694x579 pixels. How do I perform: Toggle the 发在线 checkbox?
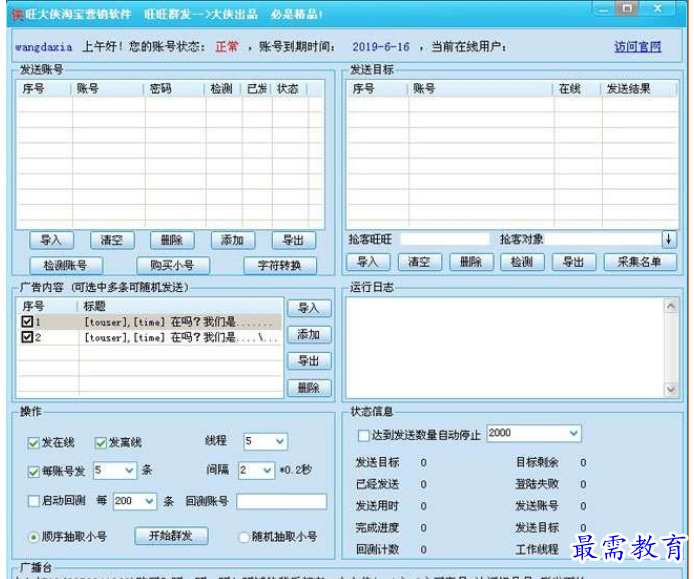pos(34,443)
